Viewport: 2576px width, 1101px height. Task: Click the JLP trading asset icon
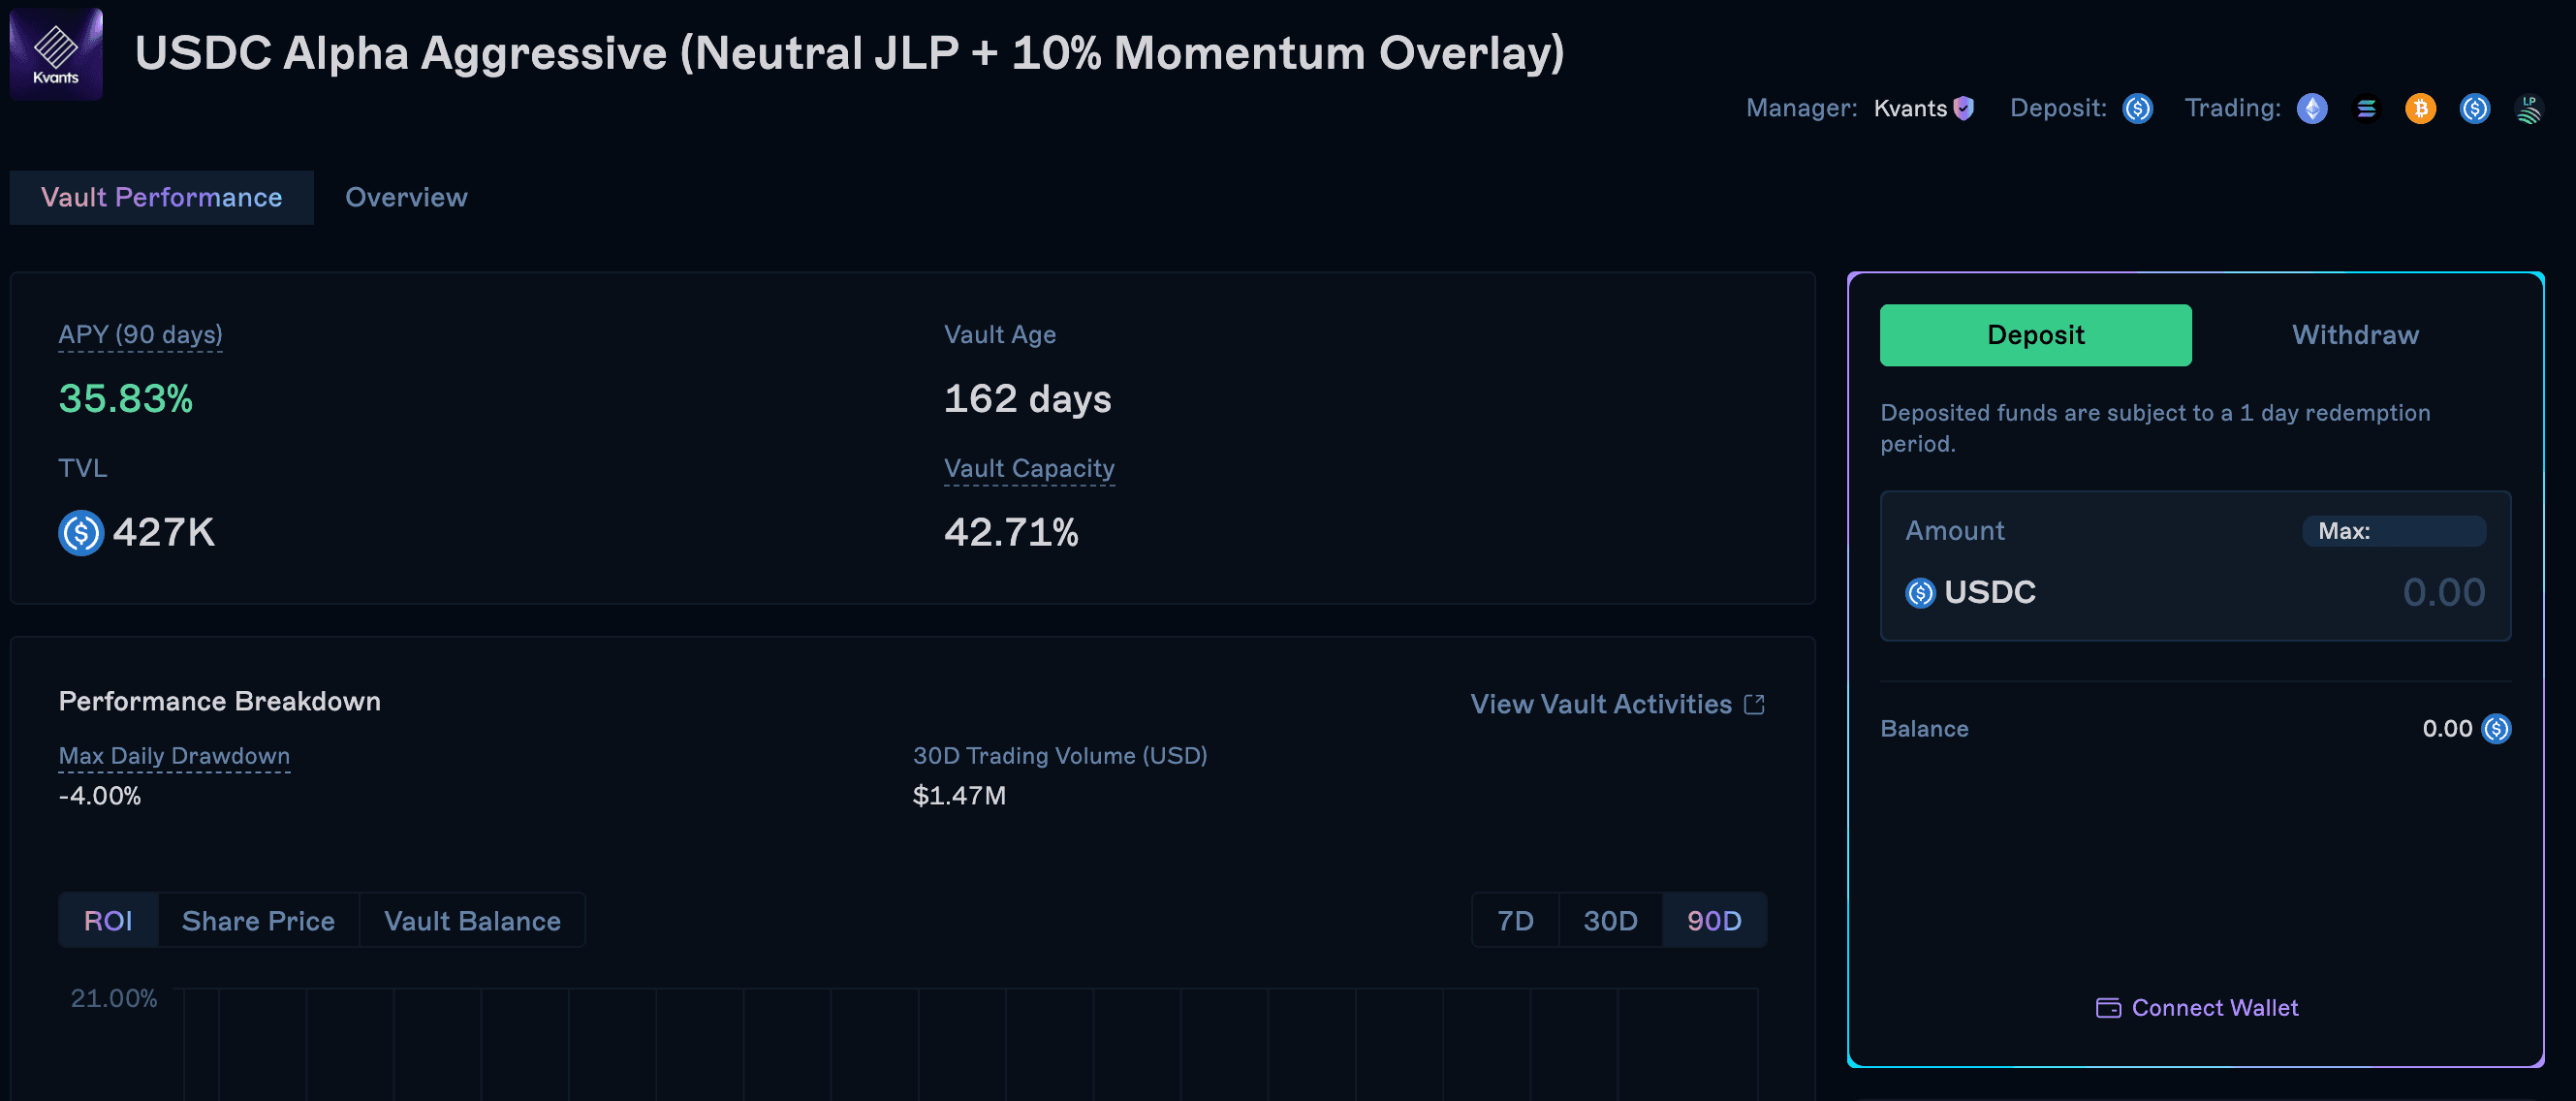[2528, 108]
